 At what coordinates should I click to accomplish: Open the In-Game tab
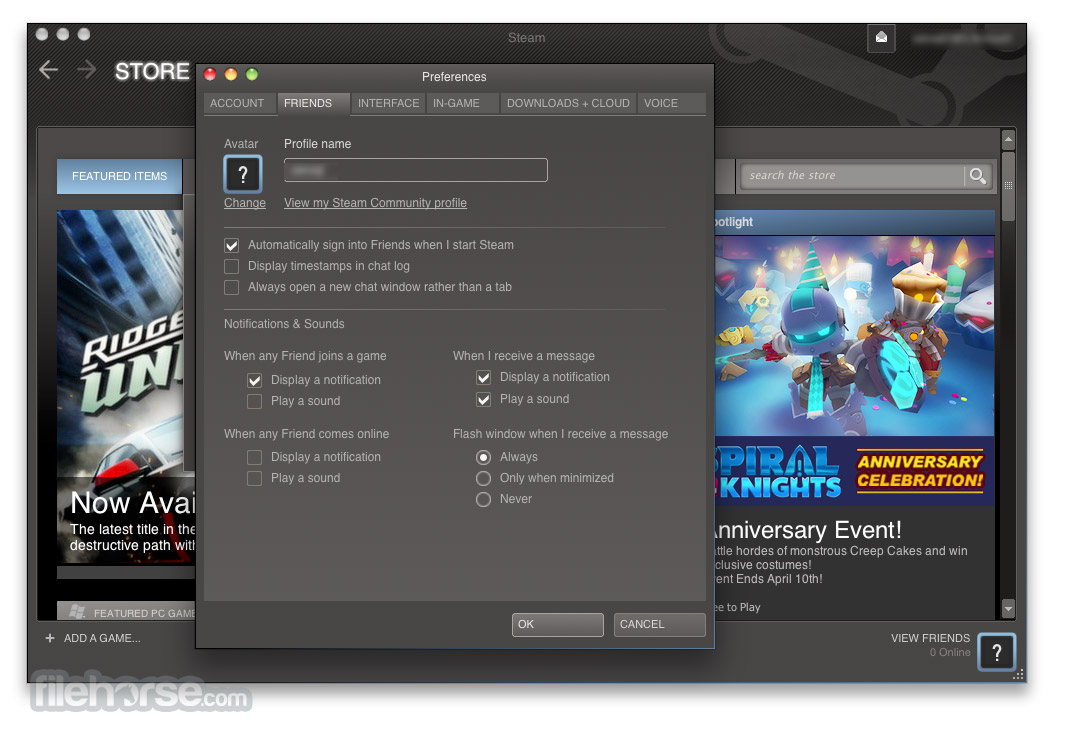[462, 103]
